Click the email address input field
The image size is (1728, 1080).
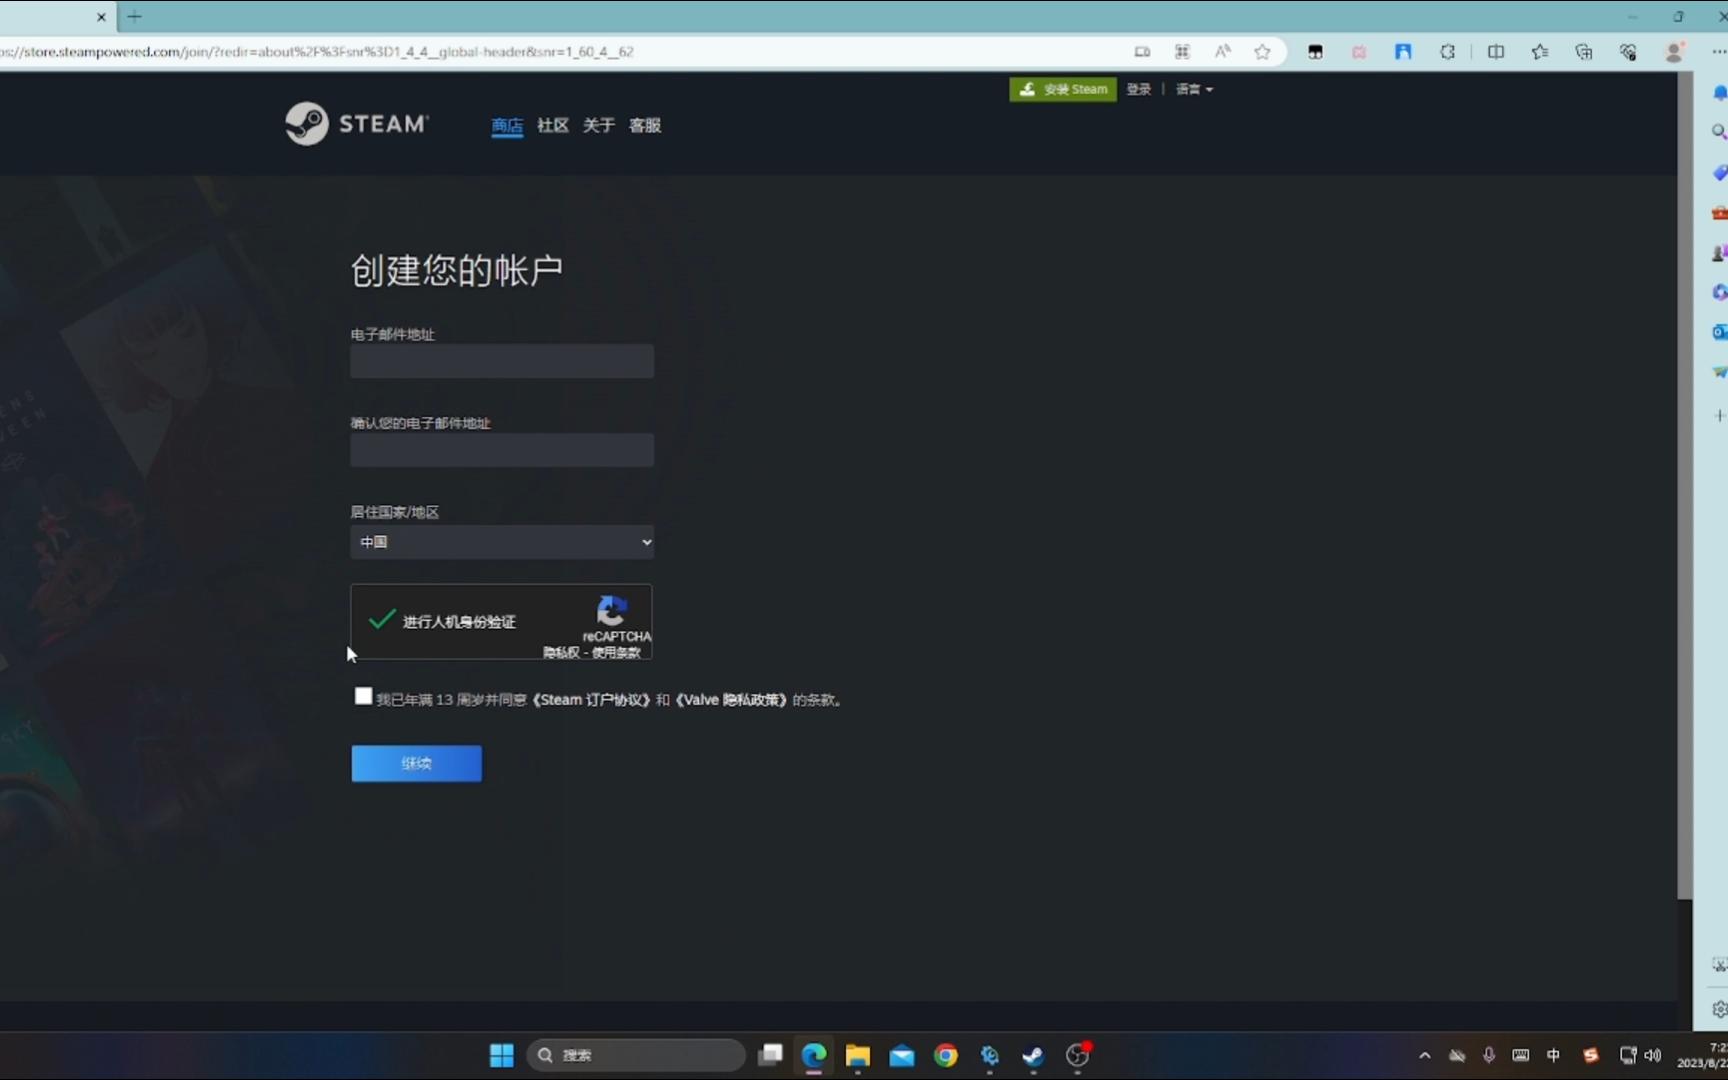click(x=502, y=361)
